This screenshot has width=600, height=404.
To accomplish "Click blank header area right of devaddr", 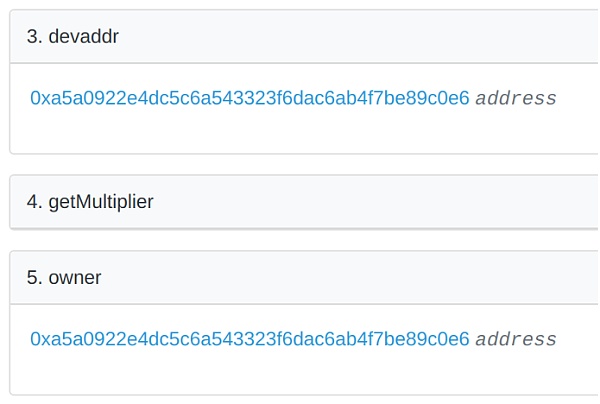I will [x=400, y=37].
